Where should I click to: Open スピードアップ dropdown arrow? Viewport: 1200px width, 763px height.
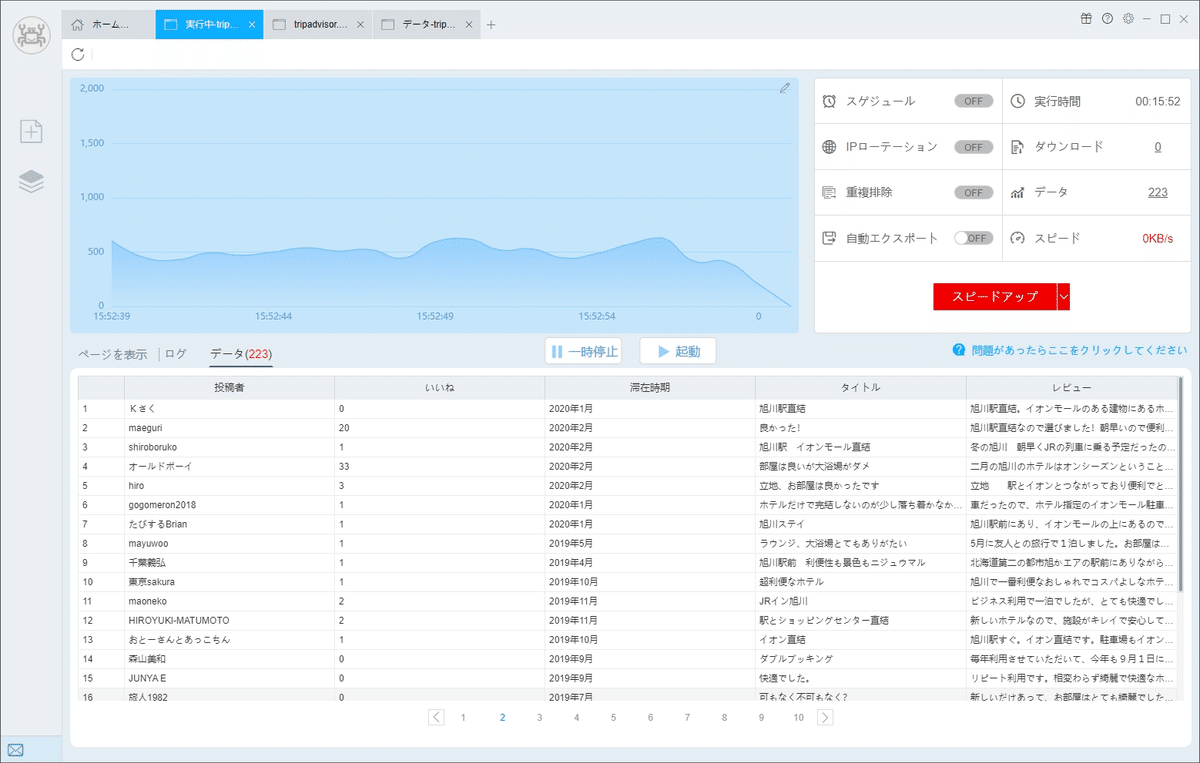[x=1064, y=296]
